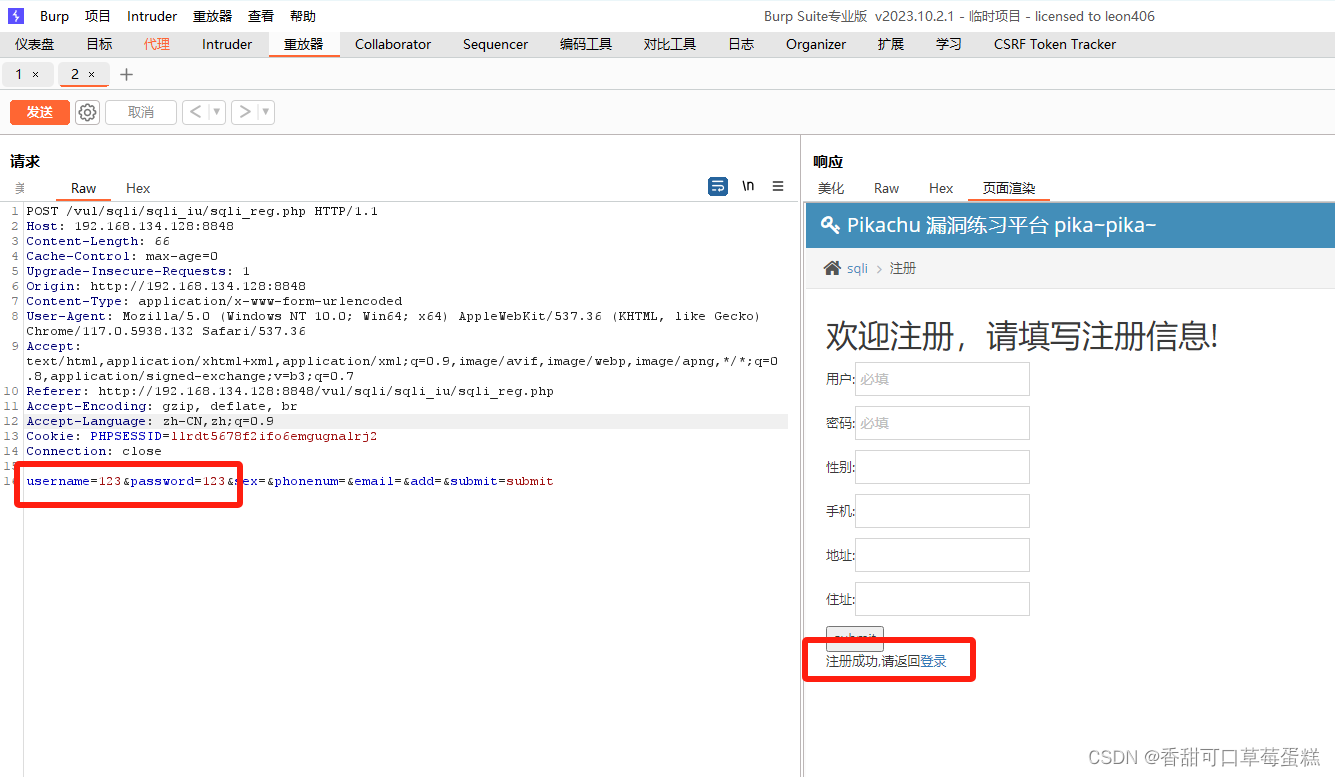1335x777 pixels.
Task: Click the 用户 input field
Action: point(942,379)
